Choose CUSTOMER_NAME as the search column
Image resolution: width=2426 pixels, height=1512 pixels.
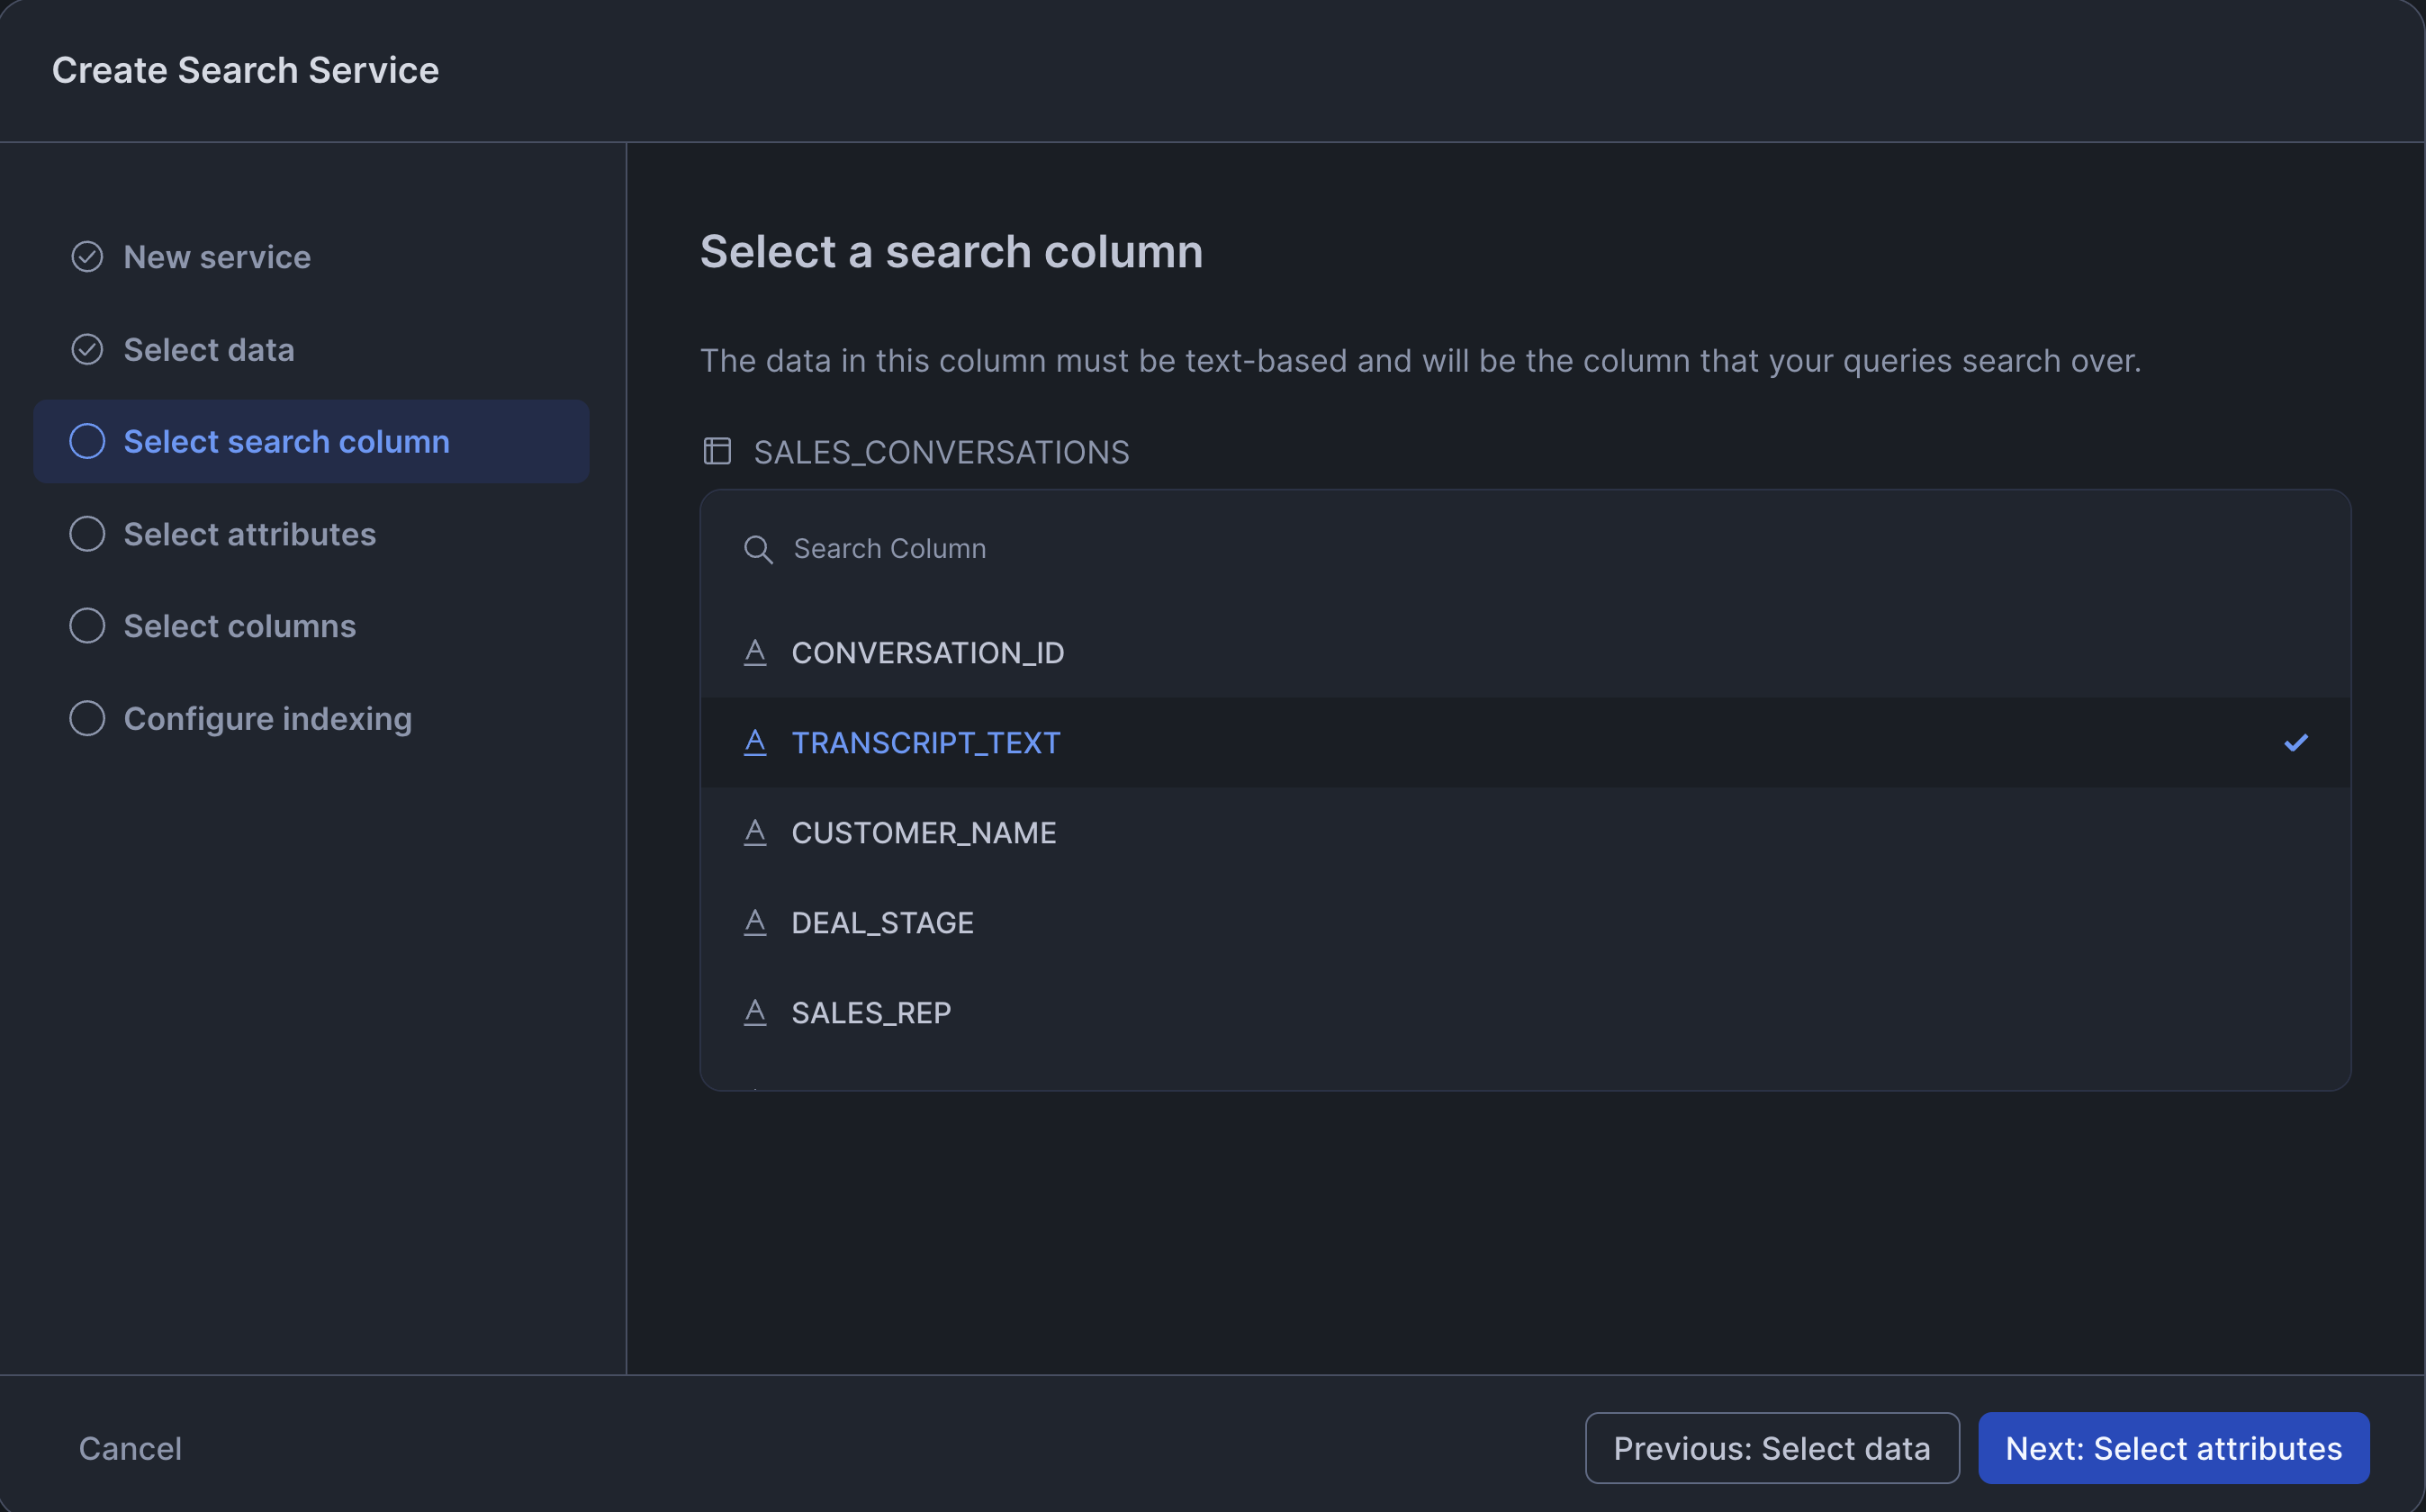click(x=923, y=833)
